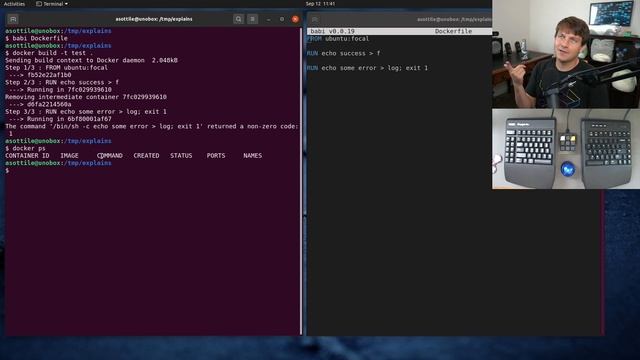The height and width of the screenshot is (360, 640).
Task: Click the '$ docker ps' command line
Action: pos(25,149)
